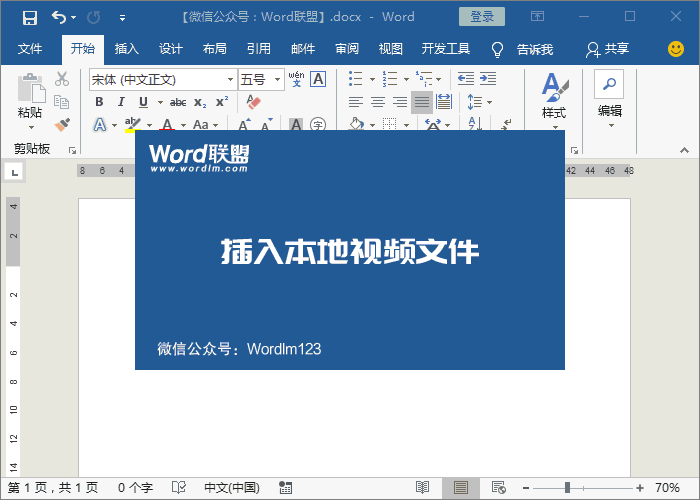Collapse the ribbon with the chevron

coord(684,150)
